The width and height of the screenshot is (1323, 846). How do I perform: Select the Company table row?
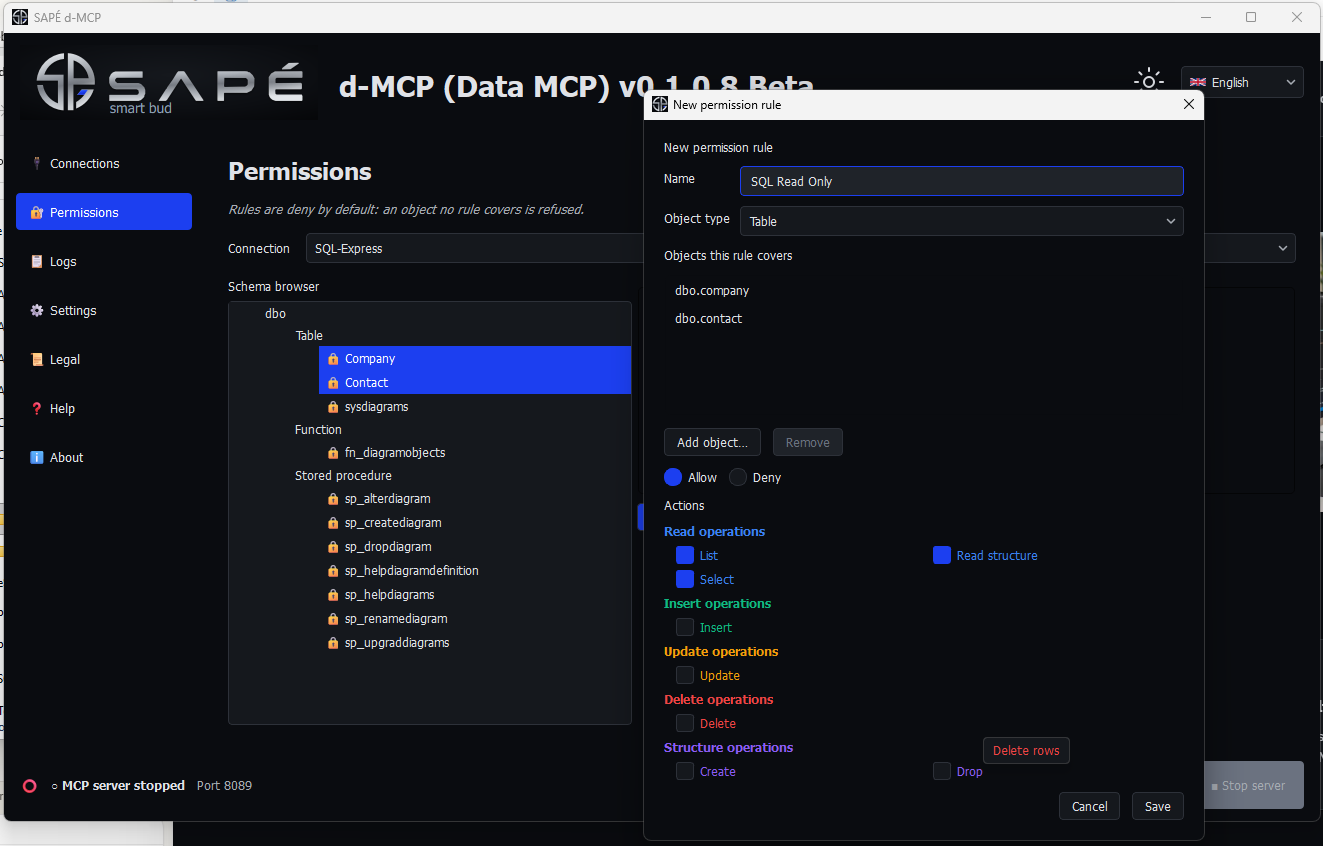pyautogui.click(x=475, y=358)
